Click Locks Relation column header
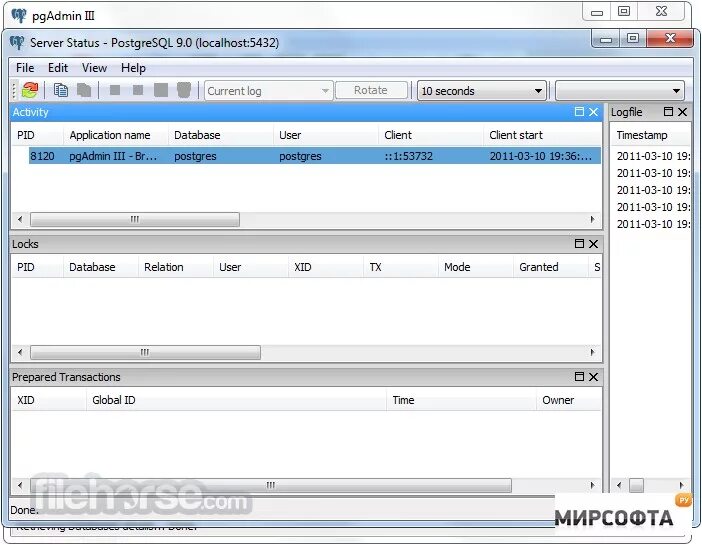This screenshot has height=545, width=702. click(176, 267)
